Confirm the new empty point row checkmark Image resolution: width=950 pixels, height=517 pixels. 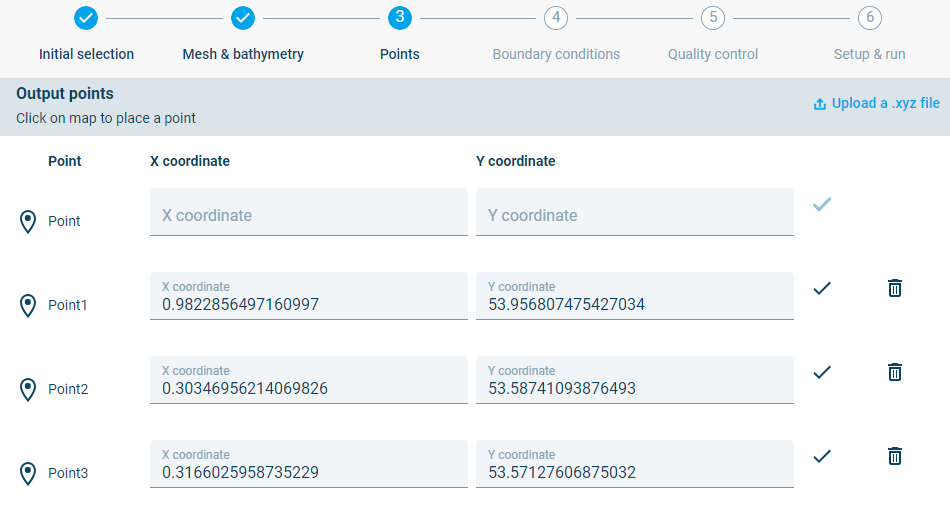[822, 205]
